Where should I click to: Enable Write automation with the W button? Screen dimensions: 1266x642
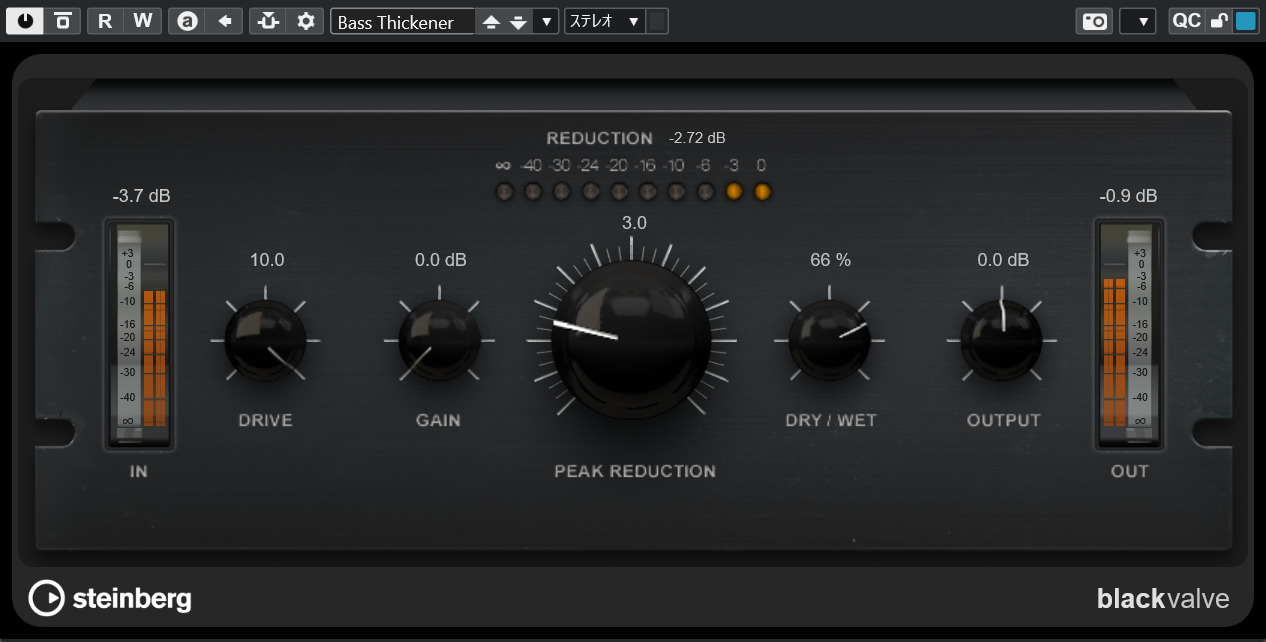coord(143,21)
